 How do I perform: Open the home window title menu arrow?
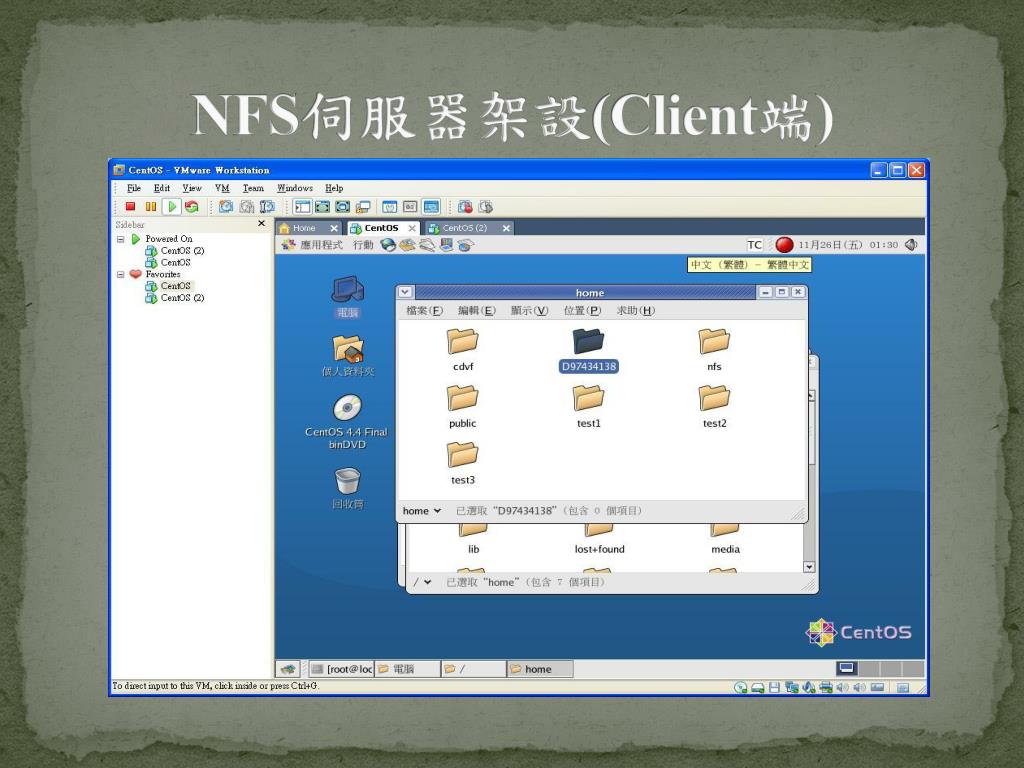tap(406, 292)
